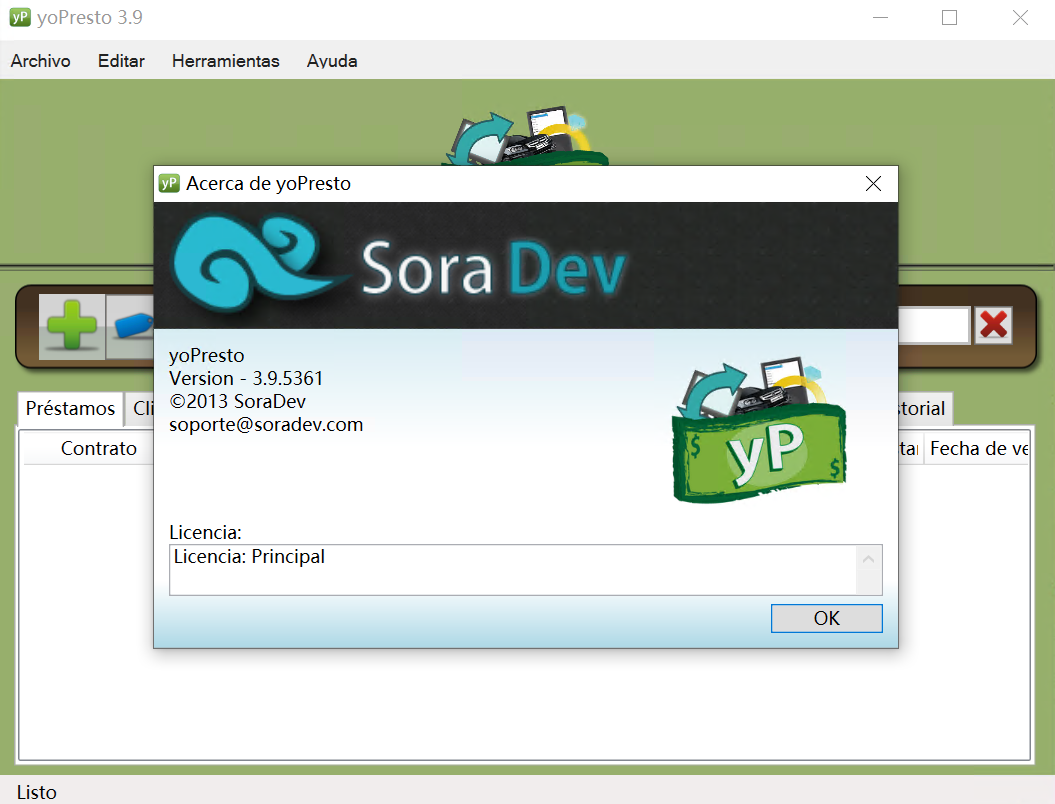The width and height of the screenshot is (1055, 804).
Task: Open the Archivo menu
Action: click(40, 61)
